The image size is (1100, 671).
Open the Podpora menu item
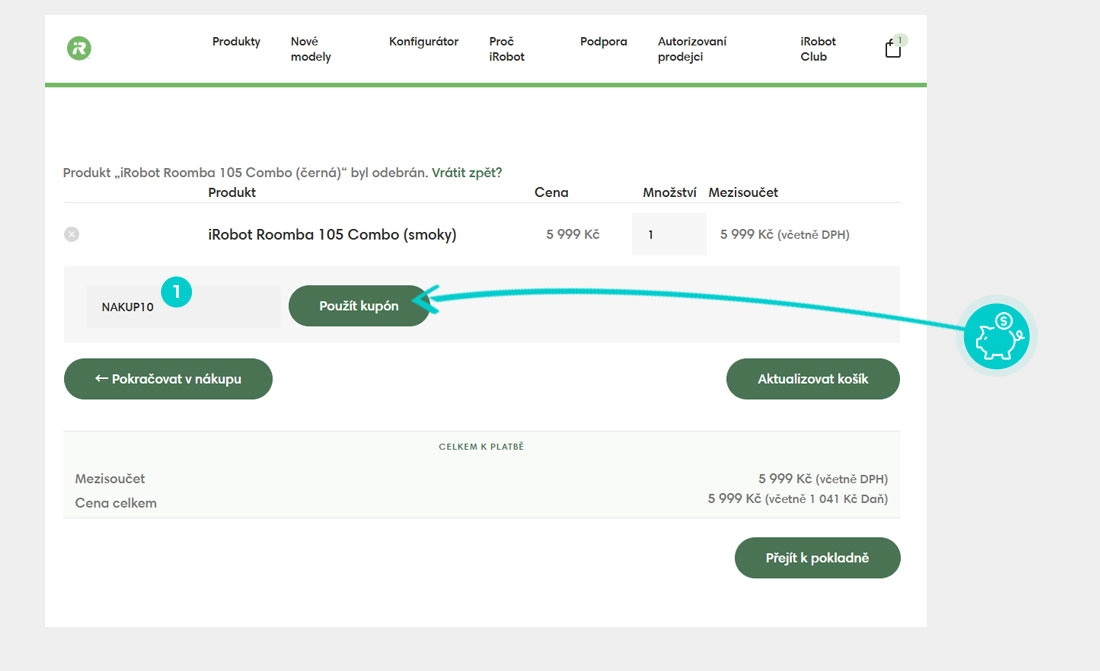(603, 42)
